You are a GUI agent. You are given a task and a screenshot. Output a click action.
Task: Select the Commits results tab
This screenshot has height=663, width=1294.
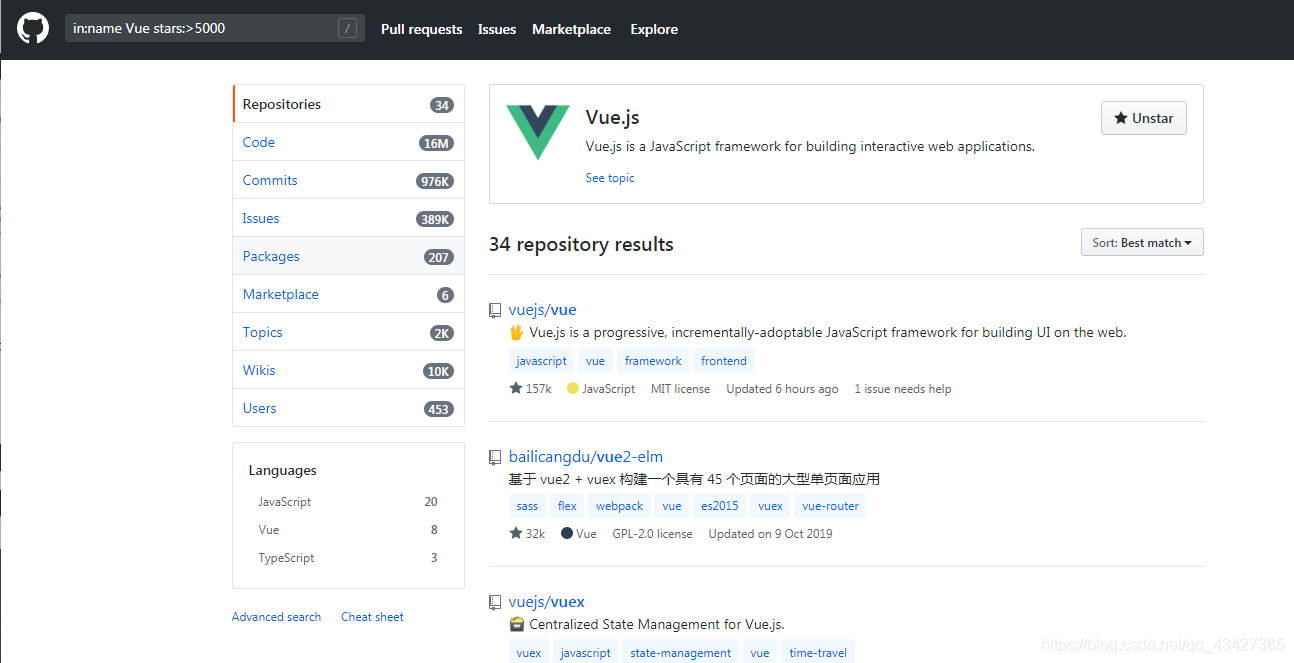click(x=348, y=181)
